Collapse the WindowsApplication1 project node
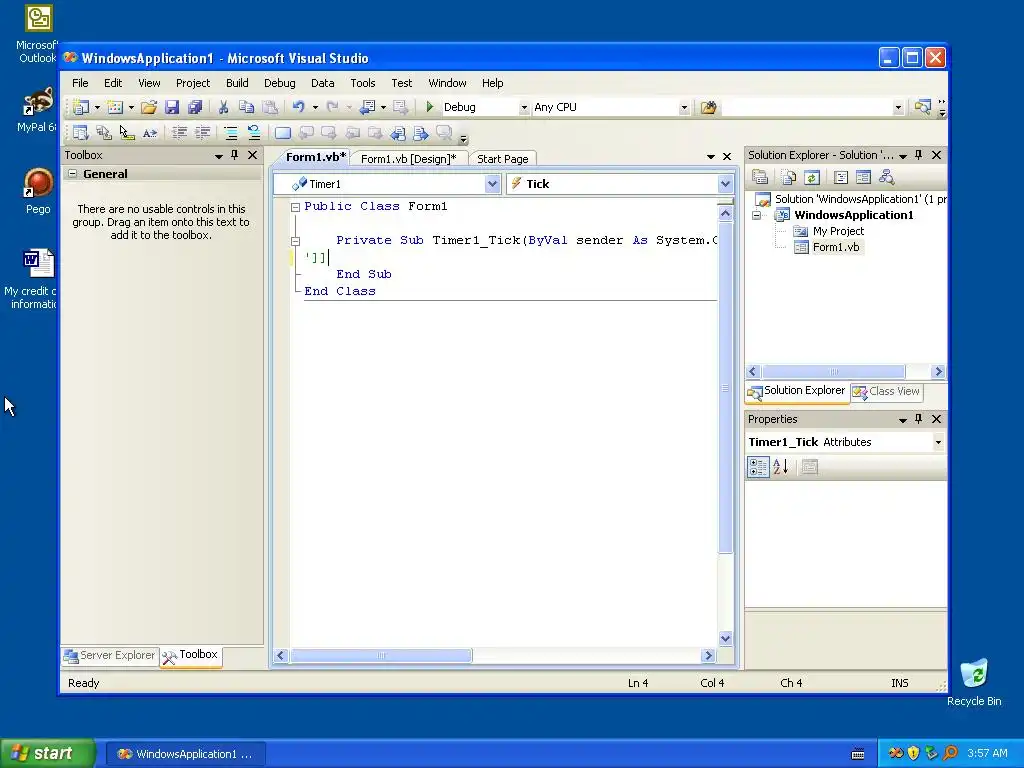The width and height of the screenshot is (1024, 768). point(757,215)
